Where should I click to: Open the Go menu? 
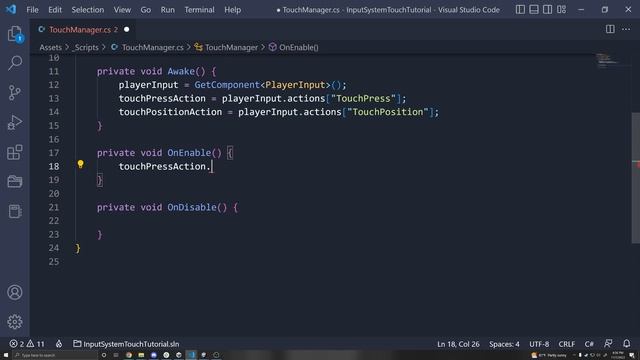[146, 10]
